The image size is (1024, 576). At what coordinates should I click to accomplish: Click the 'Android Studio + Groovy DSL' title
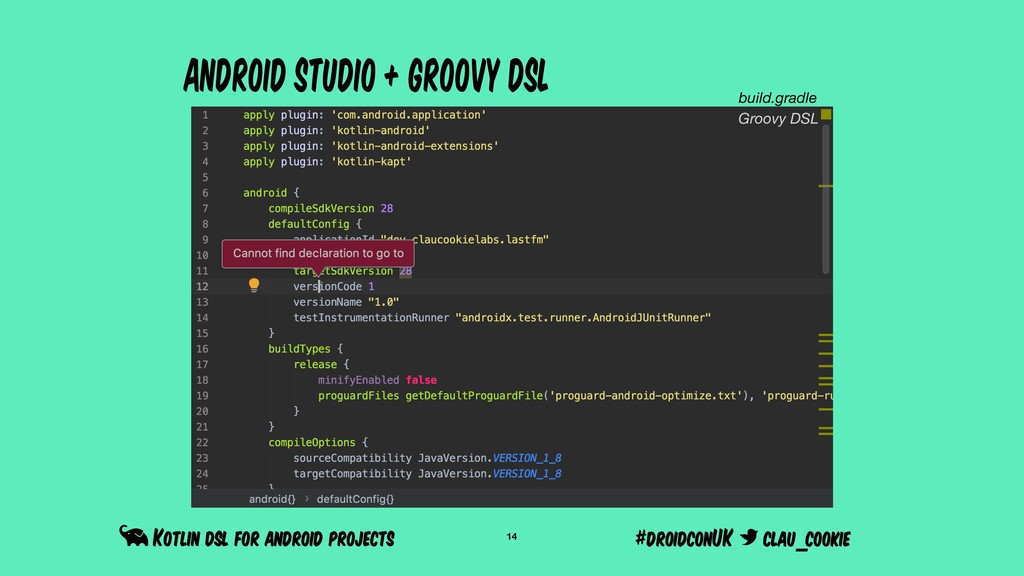click(366, 75)
